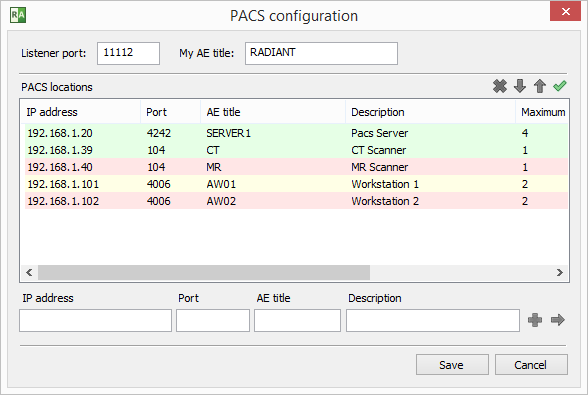Move PACS location down with arrow icon
This screenshot has height=395, width=588.
click(520, 86)
